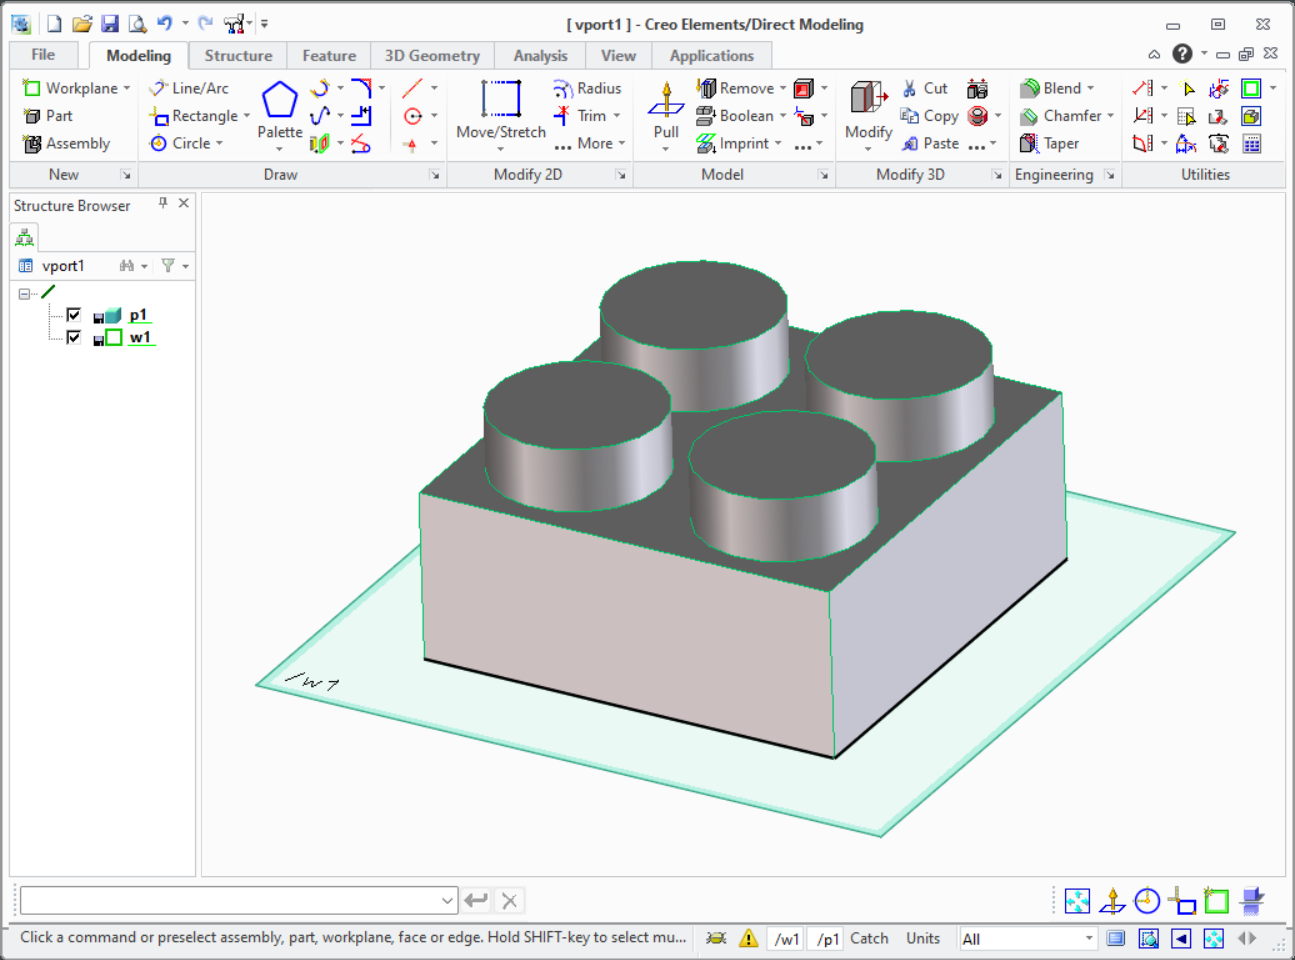Open the Rectangle dropdown arrow
Viewport: 1295px width, 960px height.
[x=247, y=116]
